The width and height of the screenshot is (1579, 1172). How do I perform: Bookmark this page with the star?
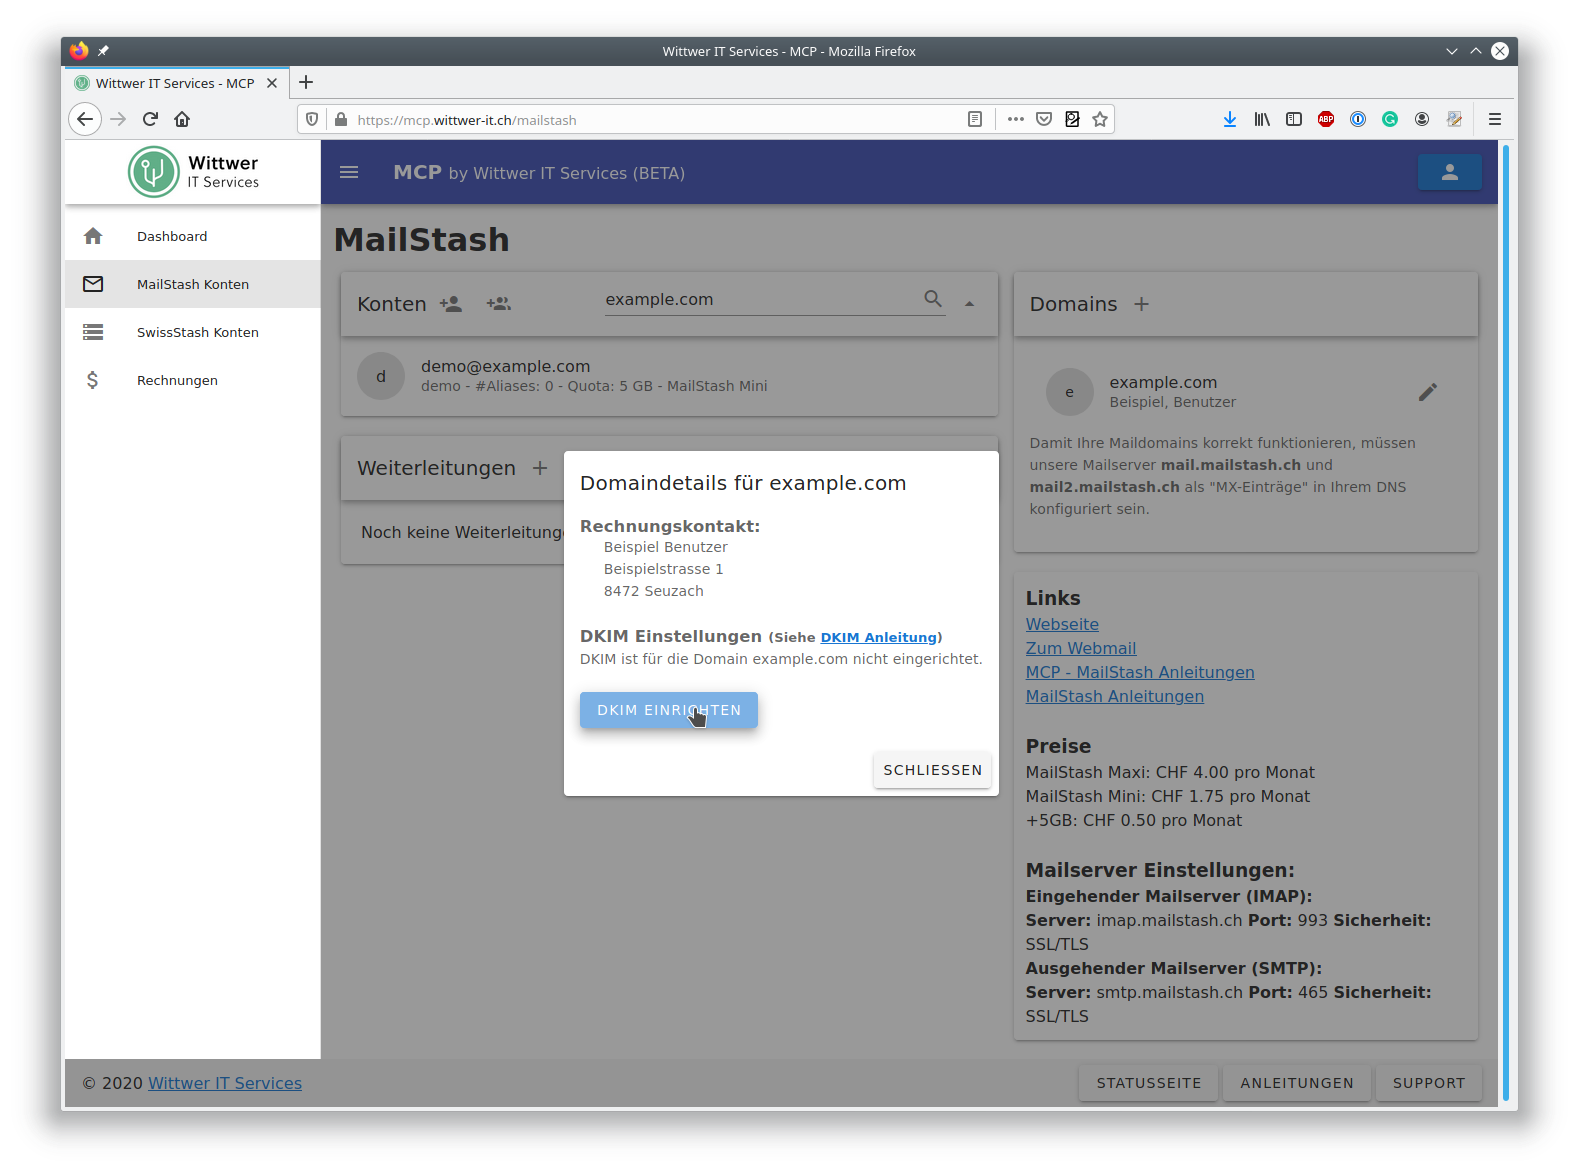pyautogui.click(x=1100, y=119)
